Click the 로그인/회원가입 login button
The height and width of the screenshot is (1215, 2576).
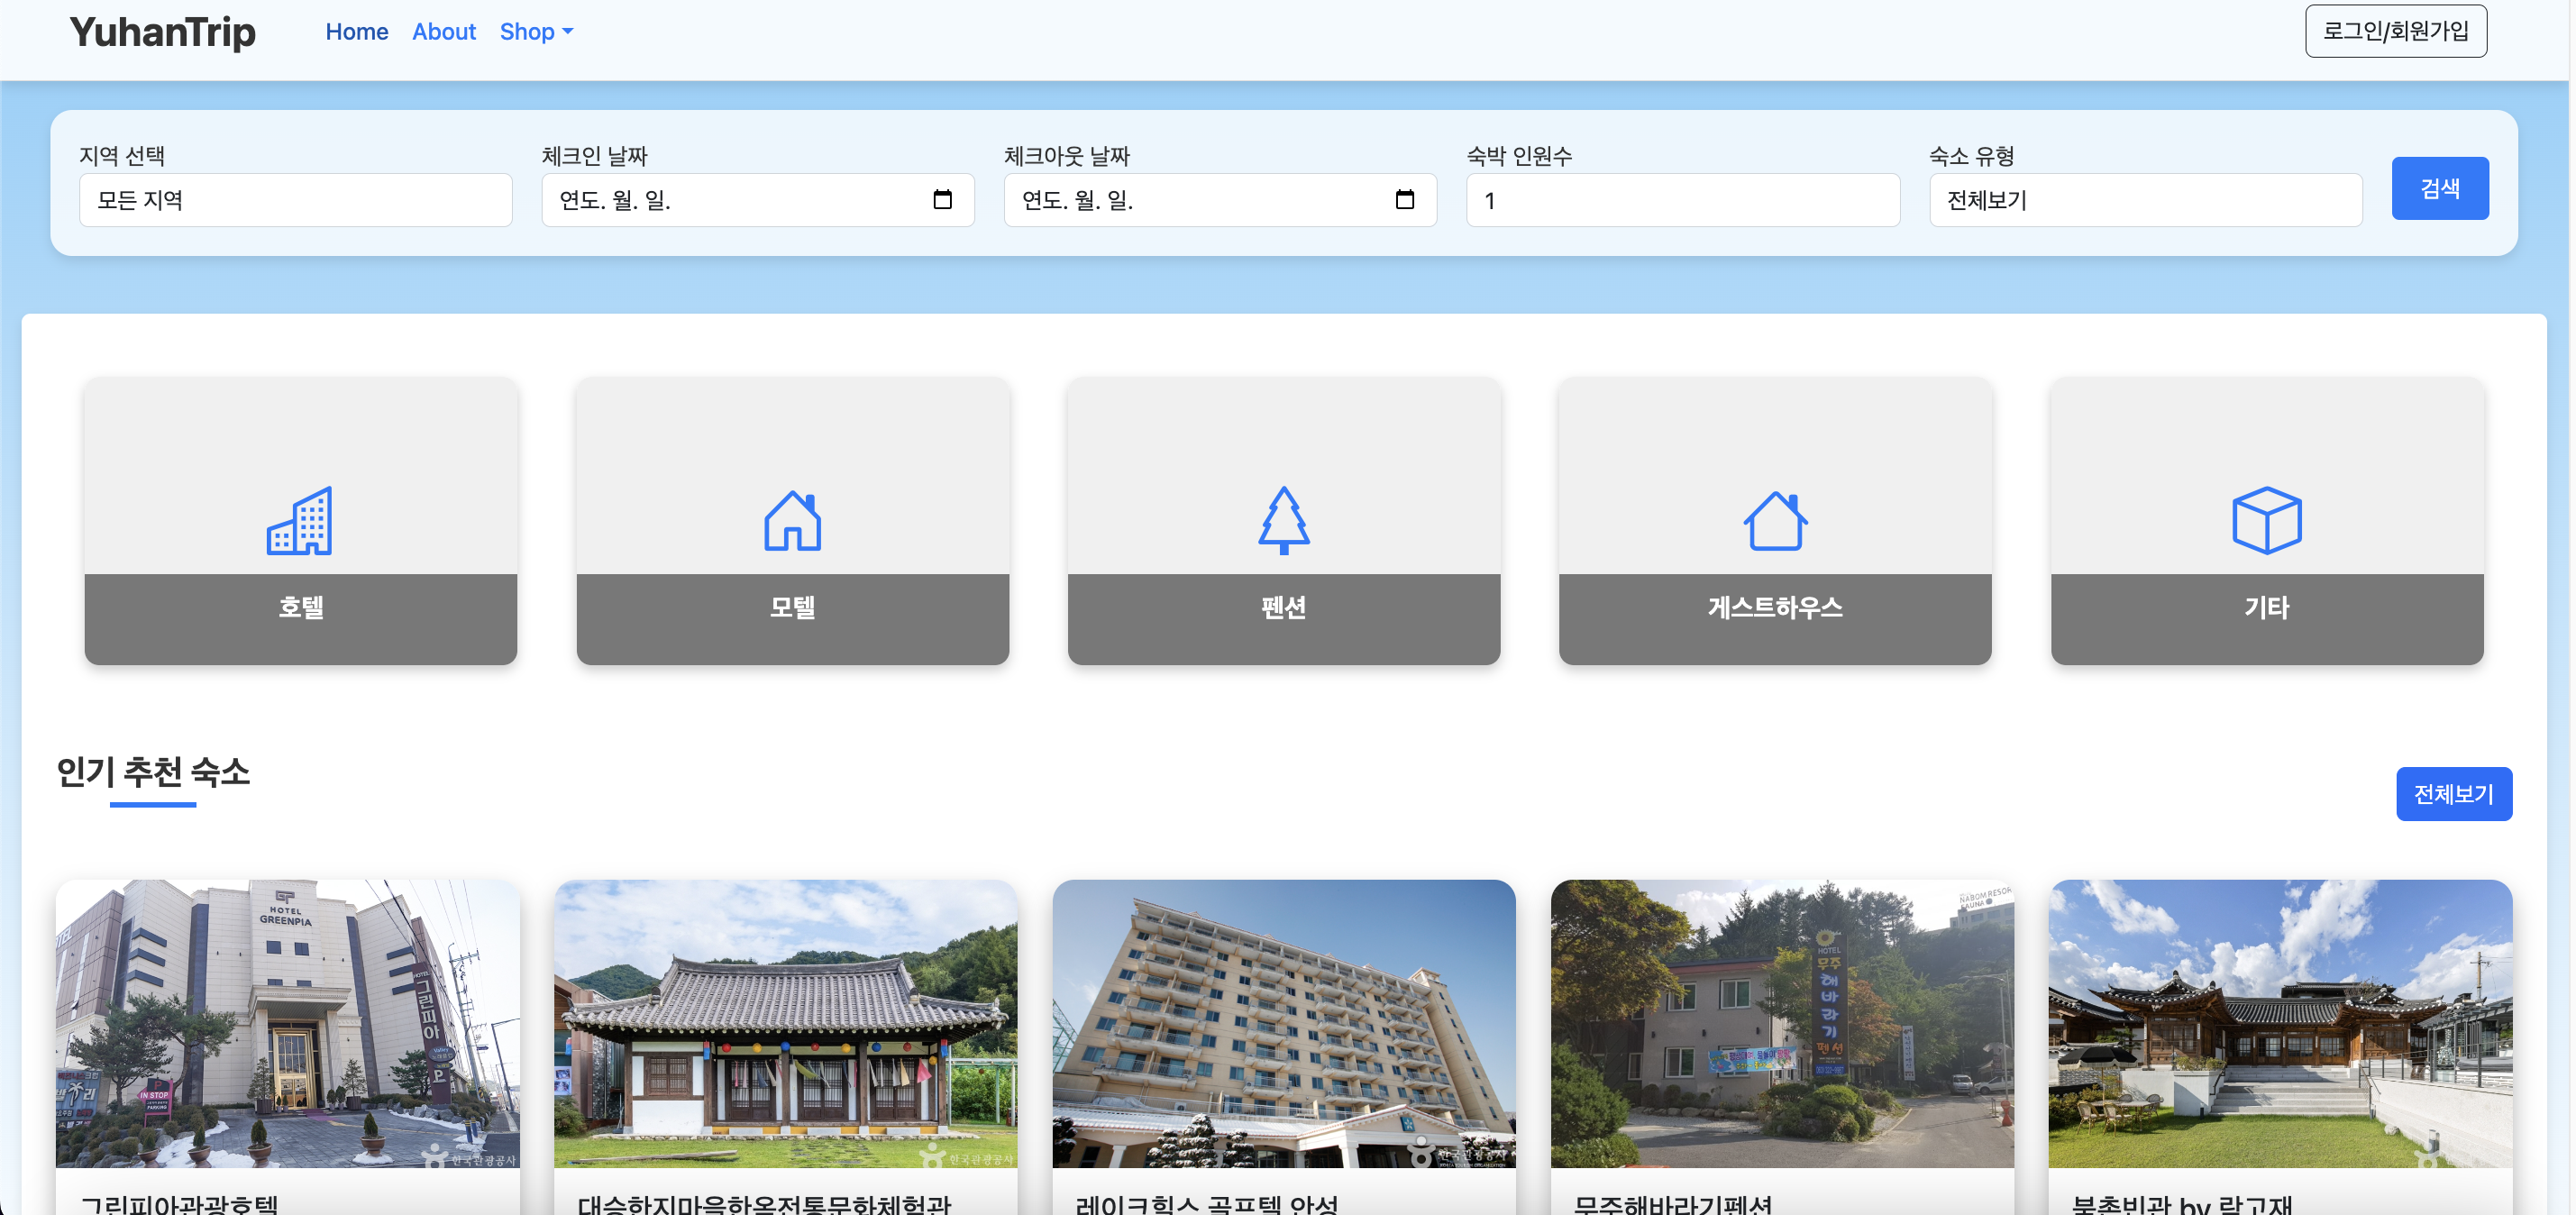coord(2394,32)
